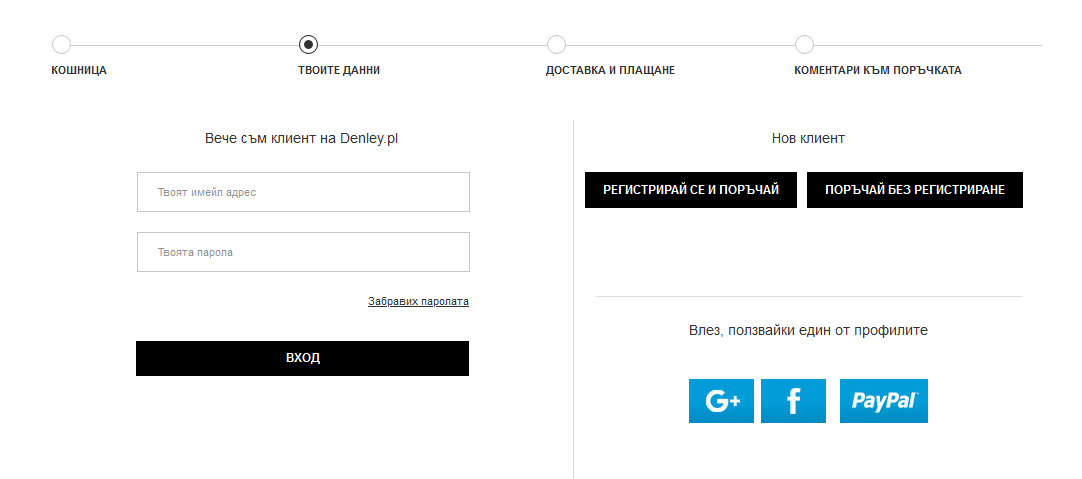
Task: Log in using the PayPal icon
Action: point(883,401)
